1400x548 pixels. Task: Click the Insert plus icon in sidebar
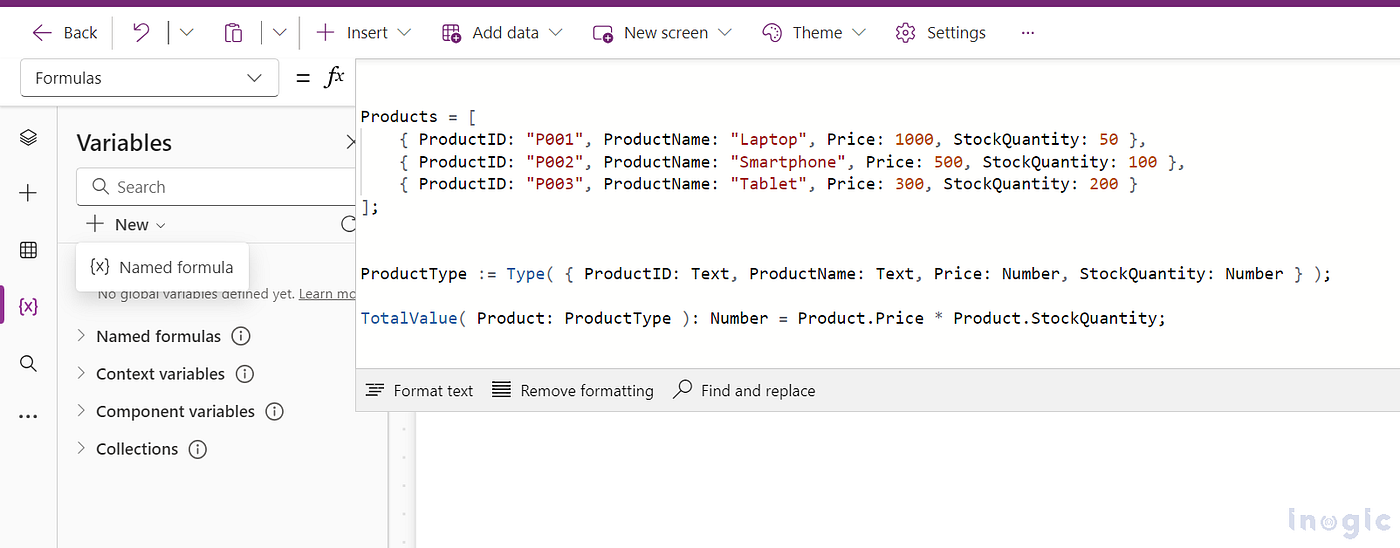point(28,193)
